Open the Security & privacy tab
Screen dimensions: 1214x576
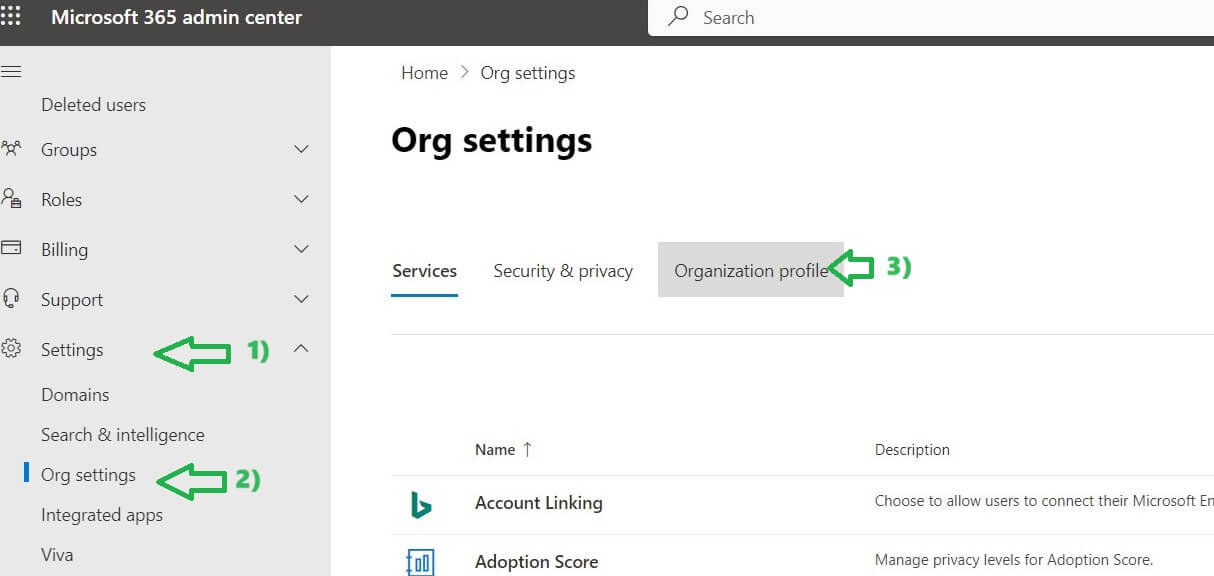(x=563, y=271)
